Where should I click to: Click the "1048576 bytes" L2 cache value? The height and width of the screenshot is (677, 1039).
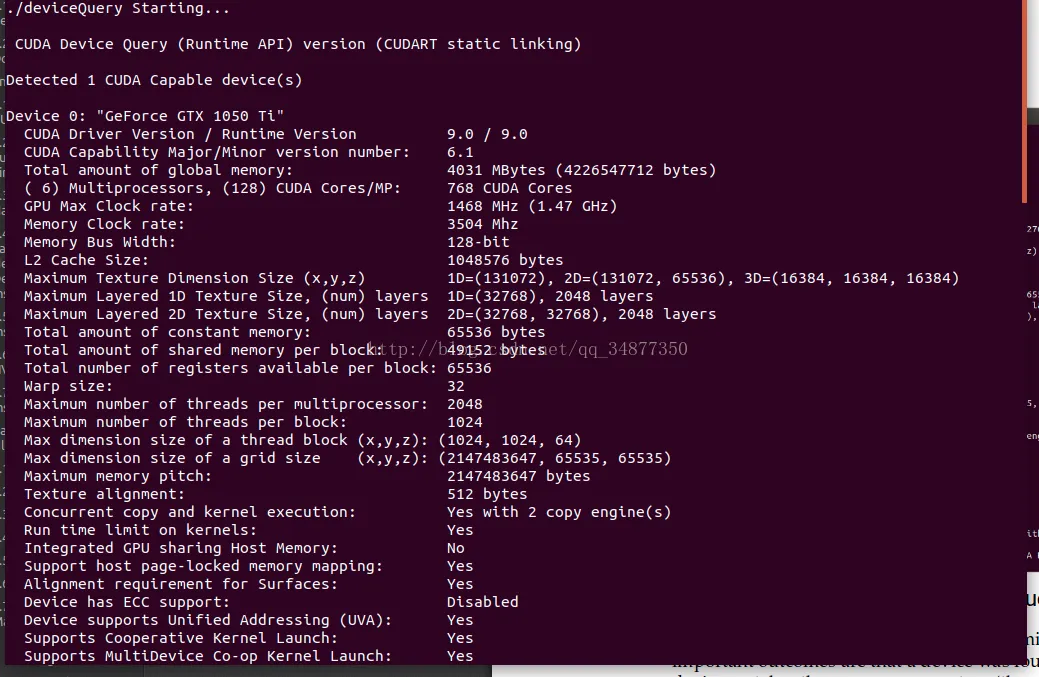(505, 260)
